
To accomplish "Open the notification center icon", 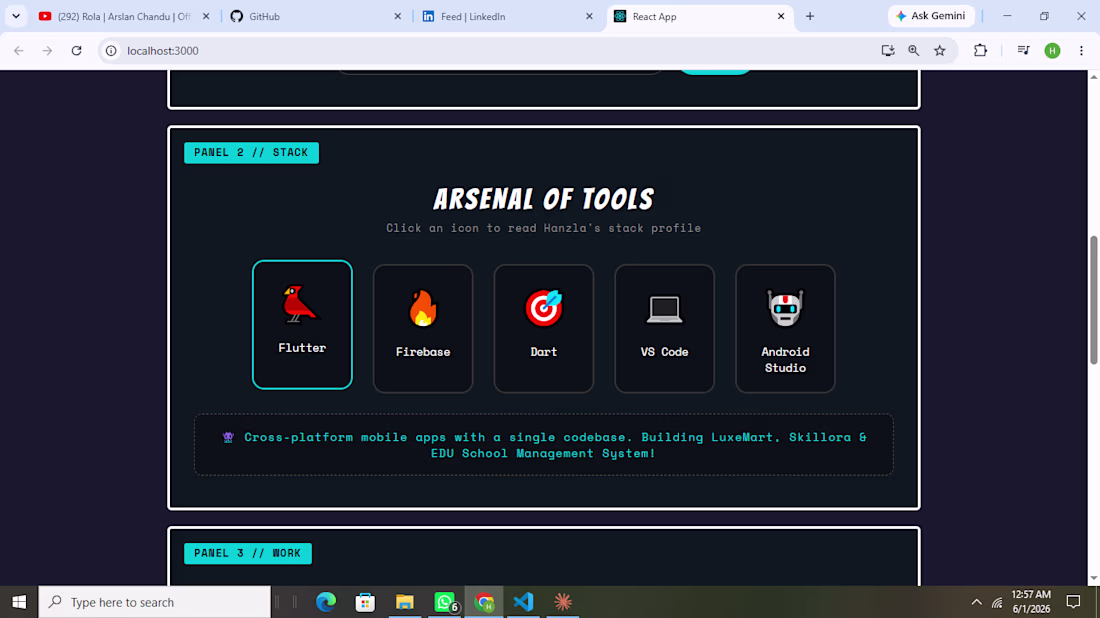I will click(1073, 602).
